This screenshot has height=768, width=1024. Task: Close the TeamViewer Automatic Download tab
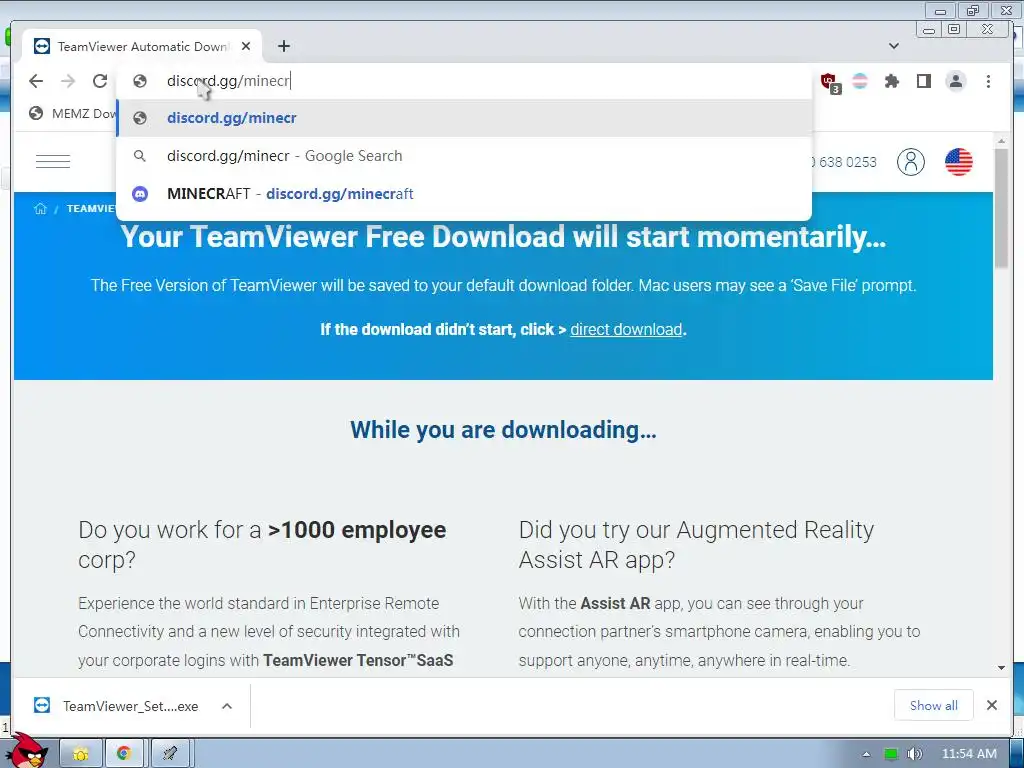point(246,46)
